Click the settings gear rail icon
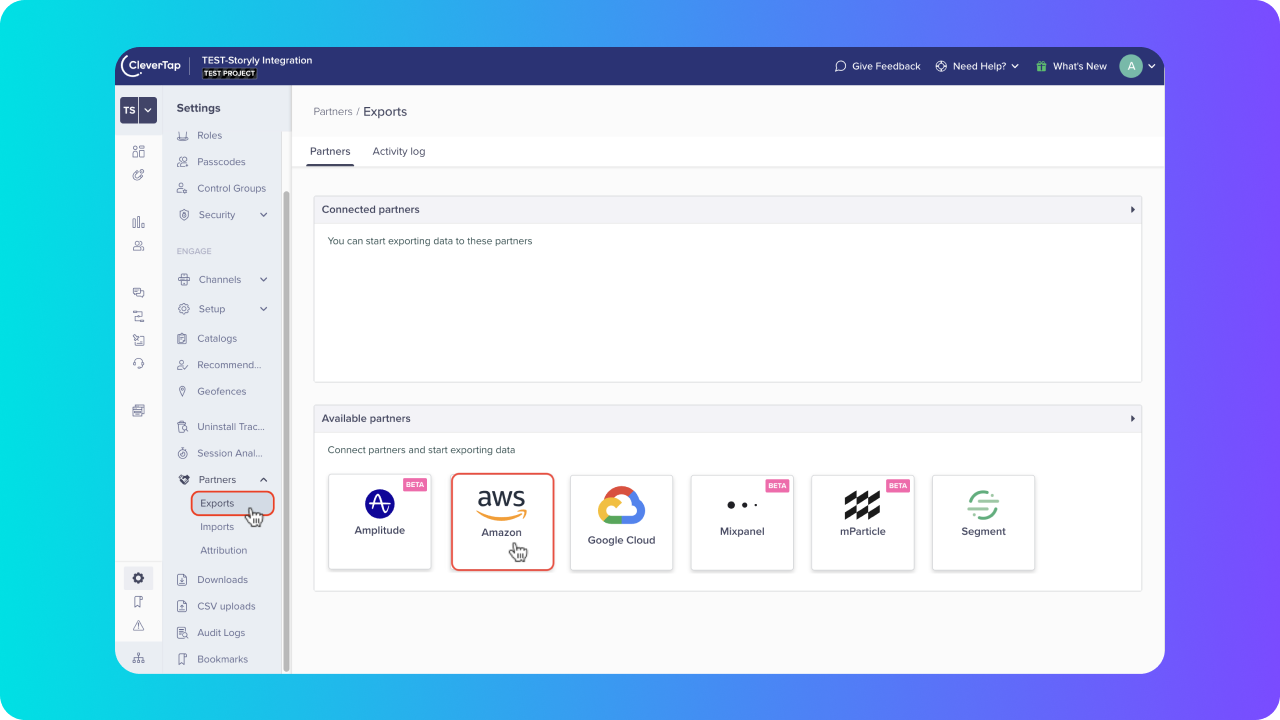 (138, 578)
